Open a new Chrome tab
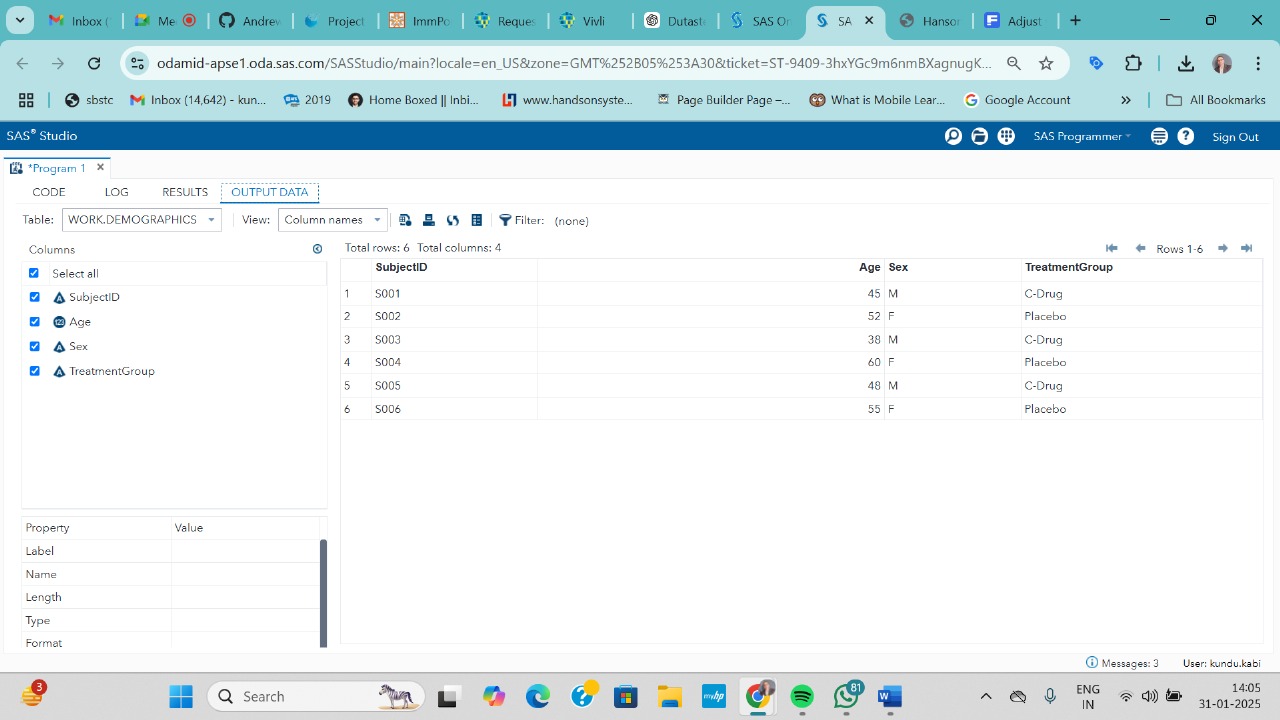The height and width of the screenshot is (720, 1280). [1075, 20]
